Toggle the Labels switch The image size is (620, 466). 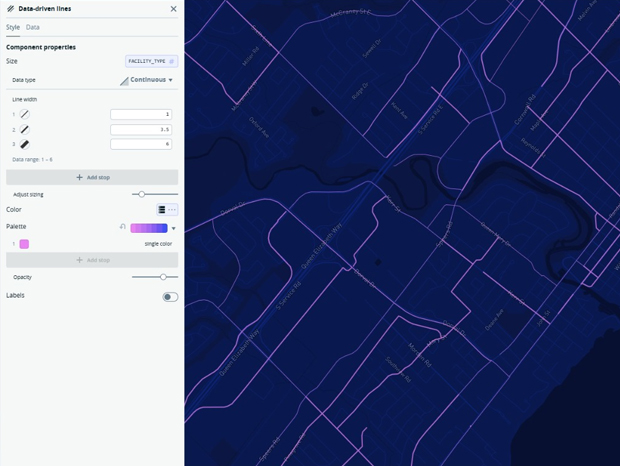(170, 297)
